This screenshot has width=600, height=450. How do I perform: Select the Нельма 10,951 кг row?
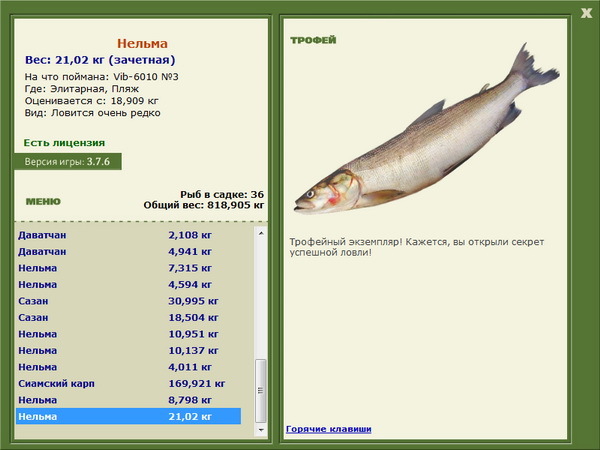[x=129, y=334]
